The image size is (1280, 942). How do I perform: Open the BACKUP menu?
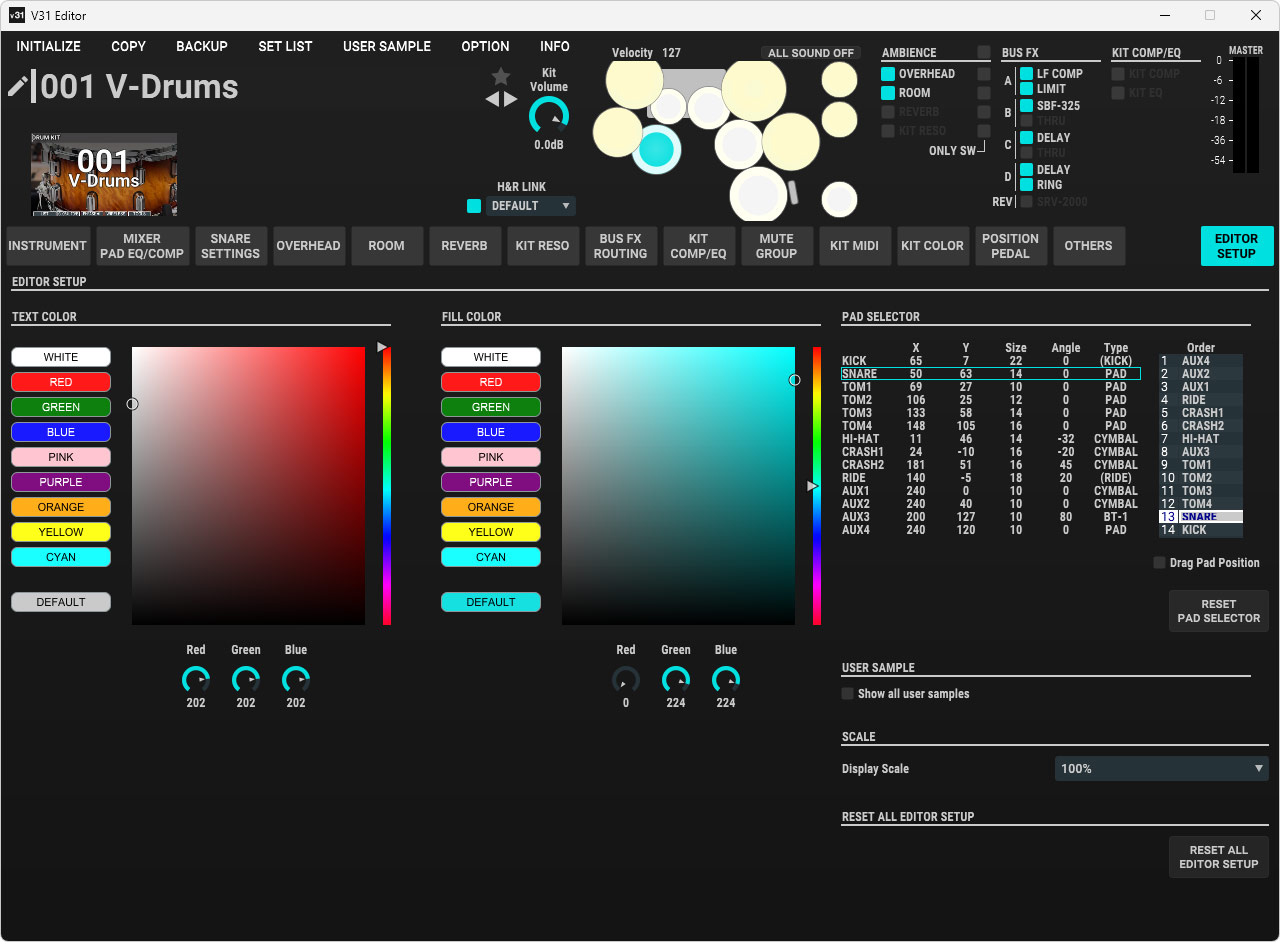coord(202,46)
